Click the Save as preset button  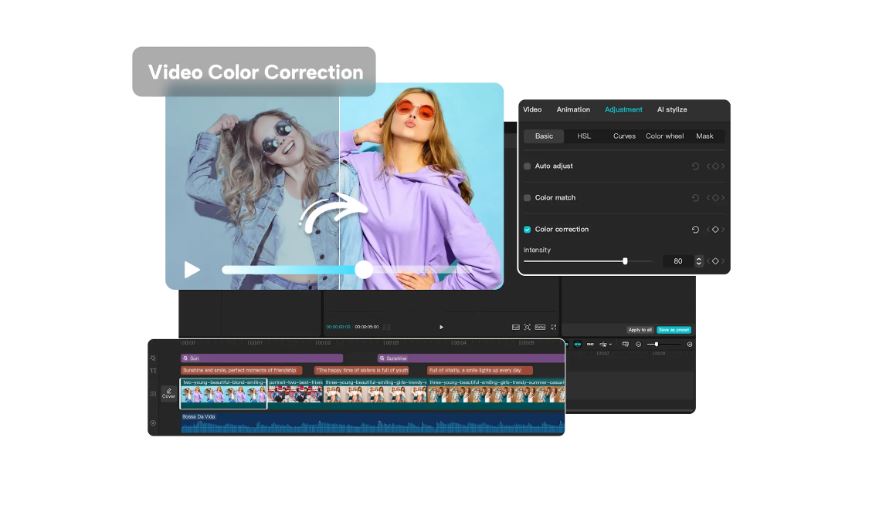[674, 330]
